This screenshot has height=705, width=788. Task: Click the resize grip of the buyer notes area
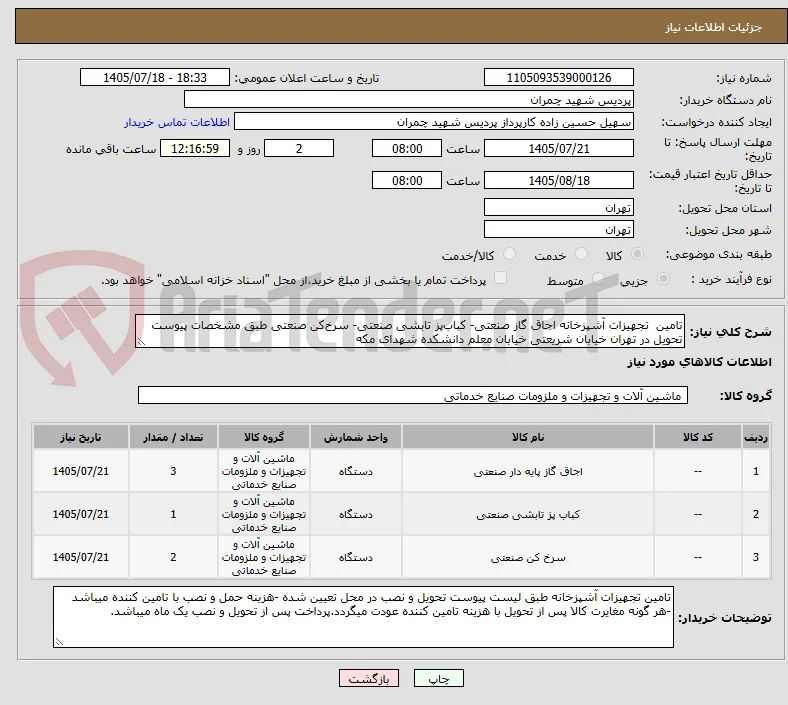pos(59,642)
